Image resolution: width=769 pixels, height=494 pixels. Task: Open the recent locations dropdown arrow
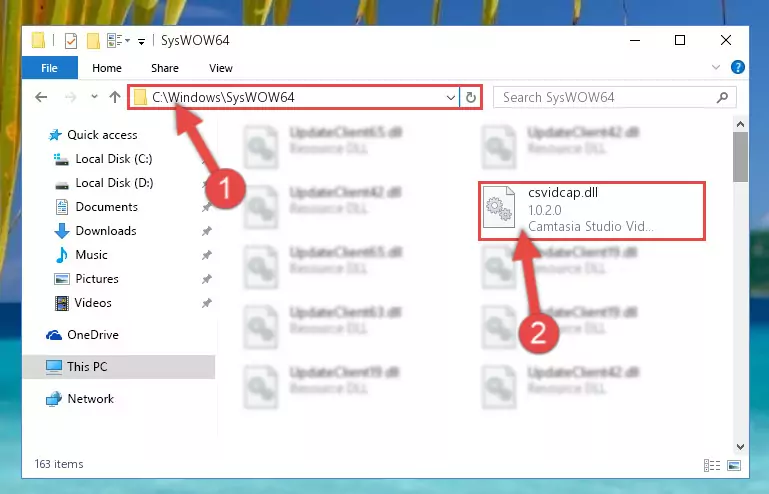click(94, 97)
